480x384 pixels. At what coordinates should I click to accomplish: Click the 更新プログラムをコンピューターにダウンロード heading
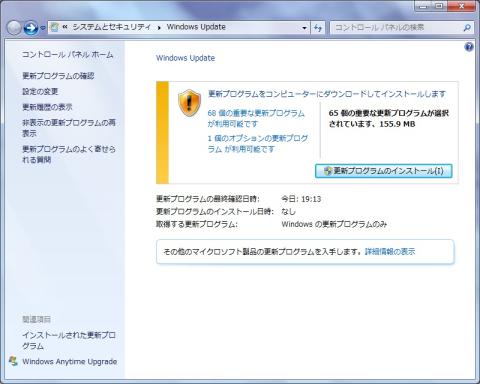point(327,94)
